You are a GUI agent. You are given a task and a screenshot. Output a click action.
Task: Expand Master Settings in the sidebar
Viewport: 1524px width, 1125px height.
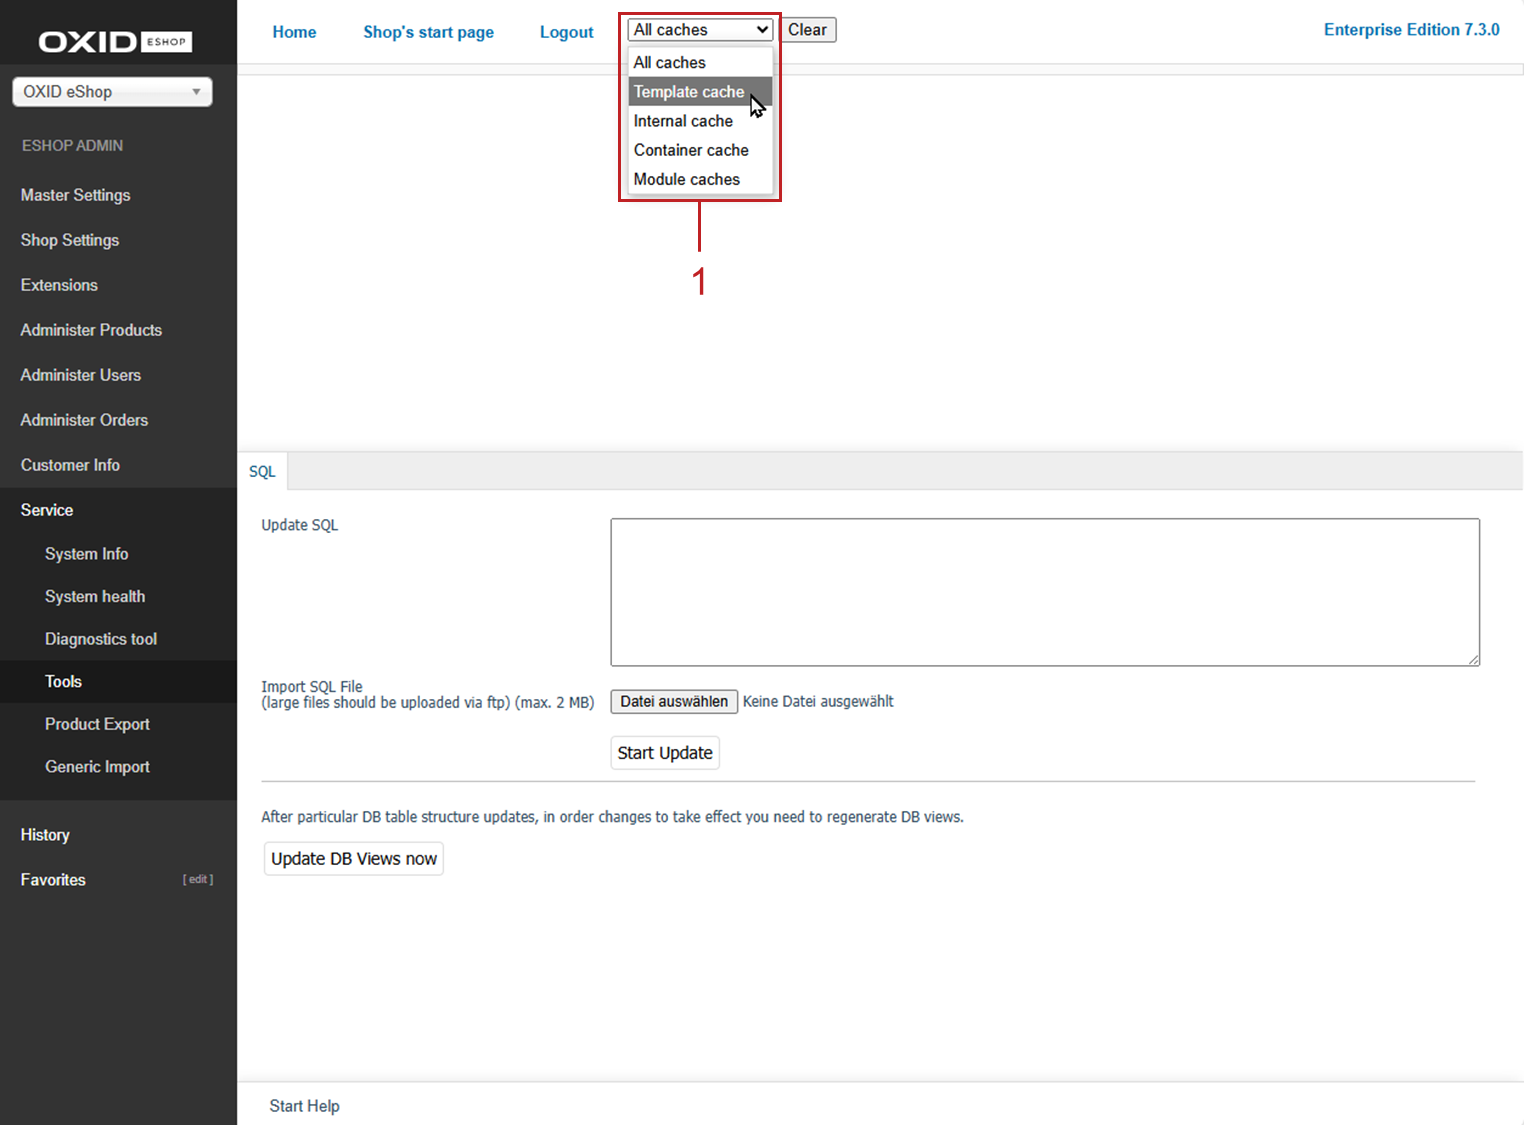(76, 195)
